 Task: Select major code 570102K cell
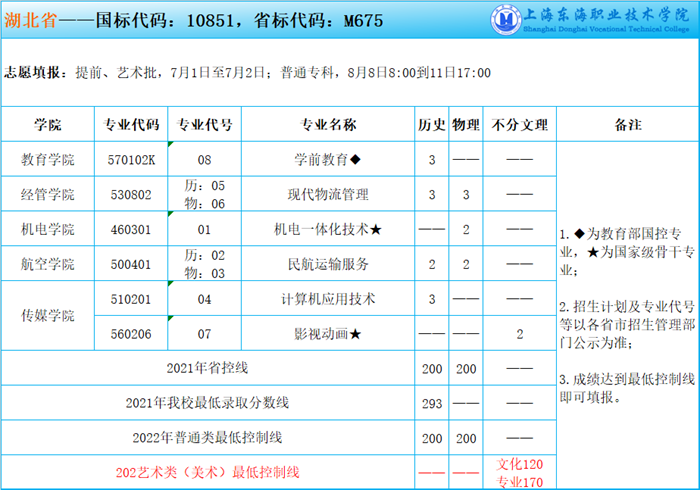pyautogui.click(x=131, y=159)
